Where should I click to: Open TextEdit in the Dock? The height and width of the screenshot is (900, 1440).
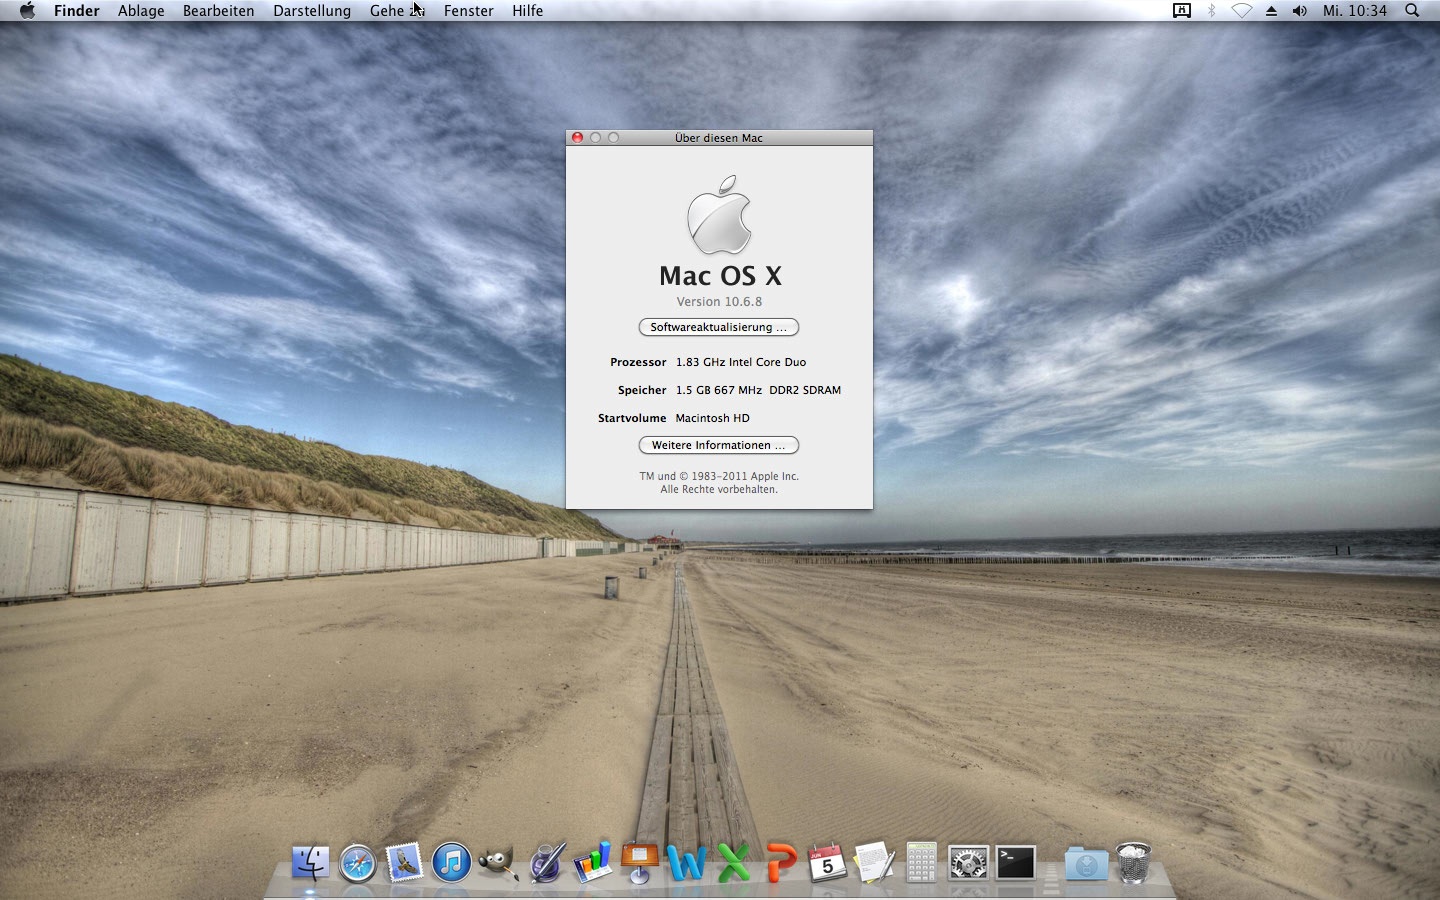(874, 862)
